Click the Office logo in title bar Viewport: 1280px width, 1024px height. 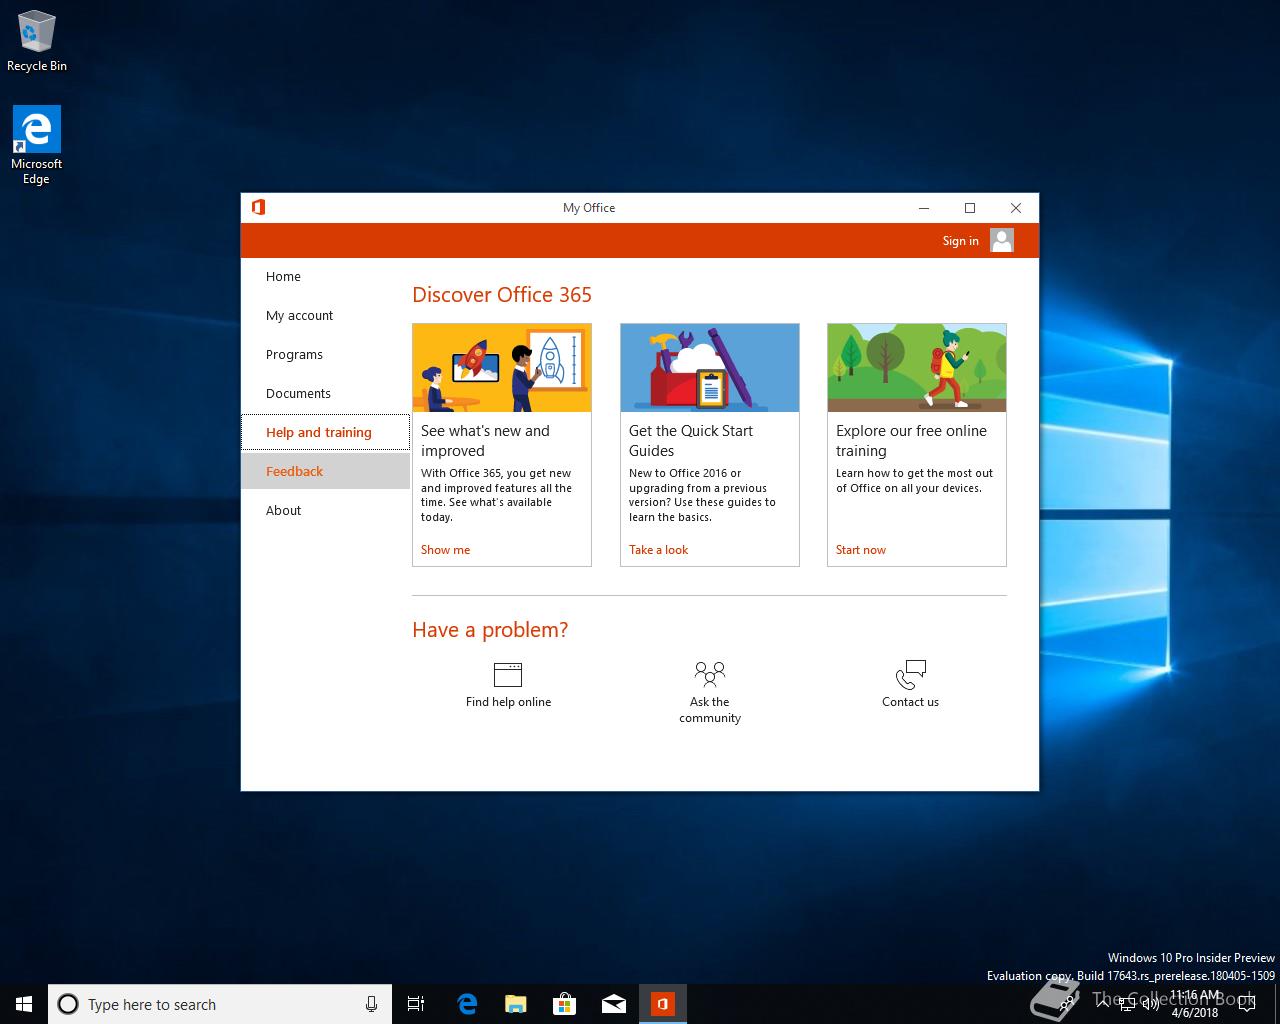(x=258, y=207)
